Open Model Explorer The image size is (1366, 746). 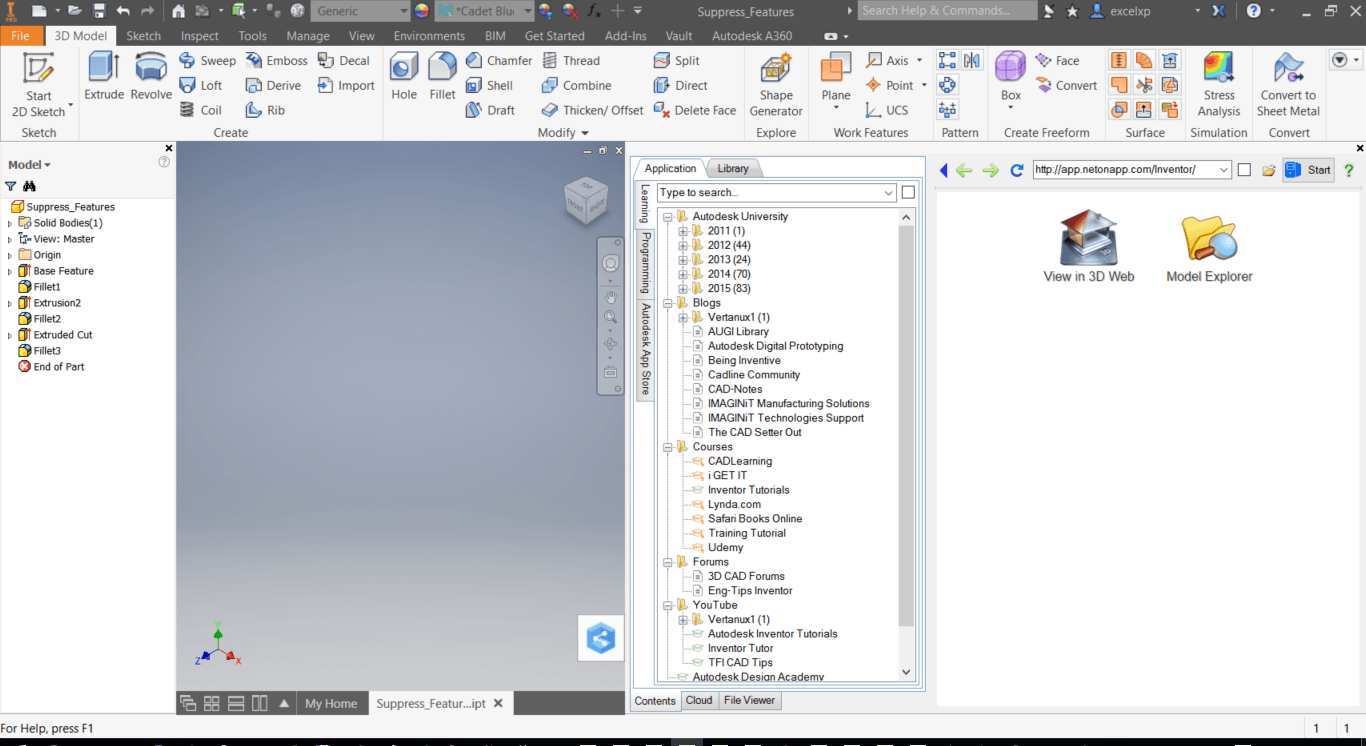click(x=1209, y=247)
